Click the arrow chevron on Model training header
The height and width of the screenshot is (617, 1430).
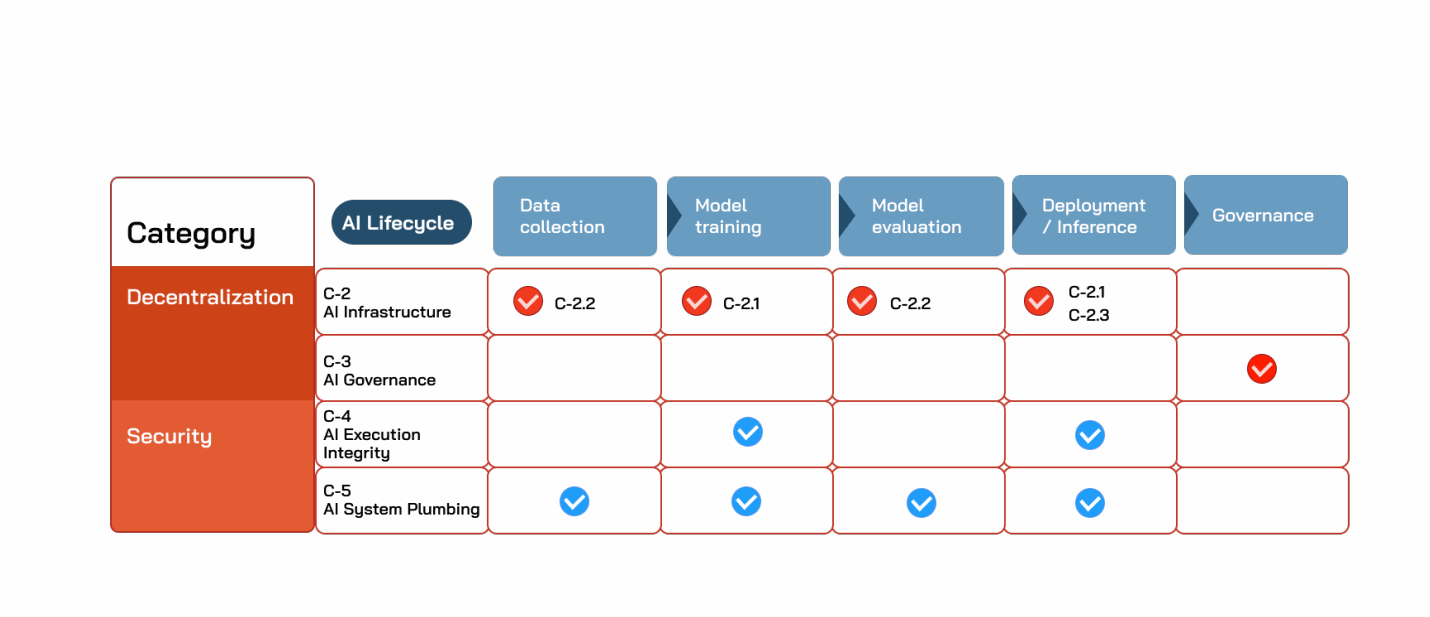(675, 215)
